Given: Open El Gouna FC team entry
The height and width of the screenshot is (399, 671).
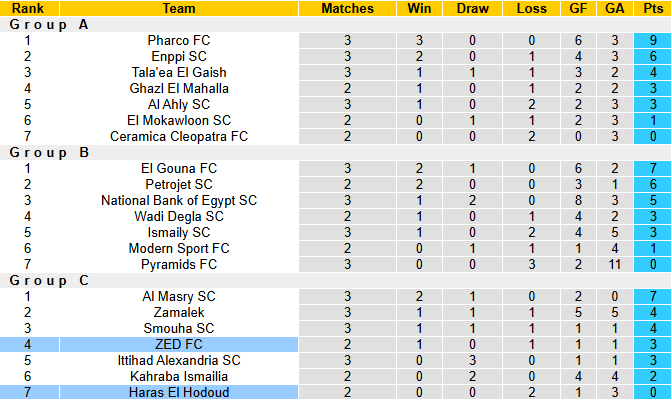Looking at the screenshot, I should (179, 168).
